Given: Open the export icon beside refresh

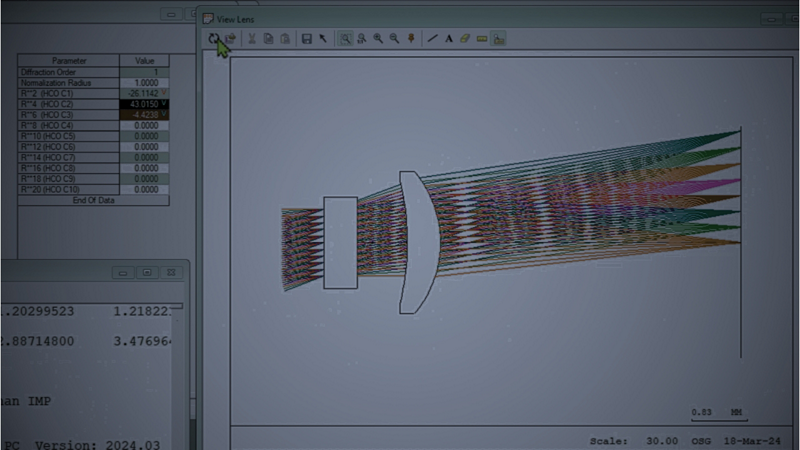Looking at the screenshot, I should pos(231,39).
